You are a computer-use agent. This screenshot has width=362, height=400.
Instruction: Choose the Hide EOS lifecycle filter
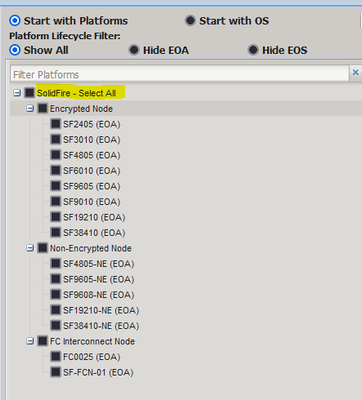(253, 50)
